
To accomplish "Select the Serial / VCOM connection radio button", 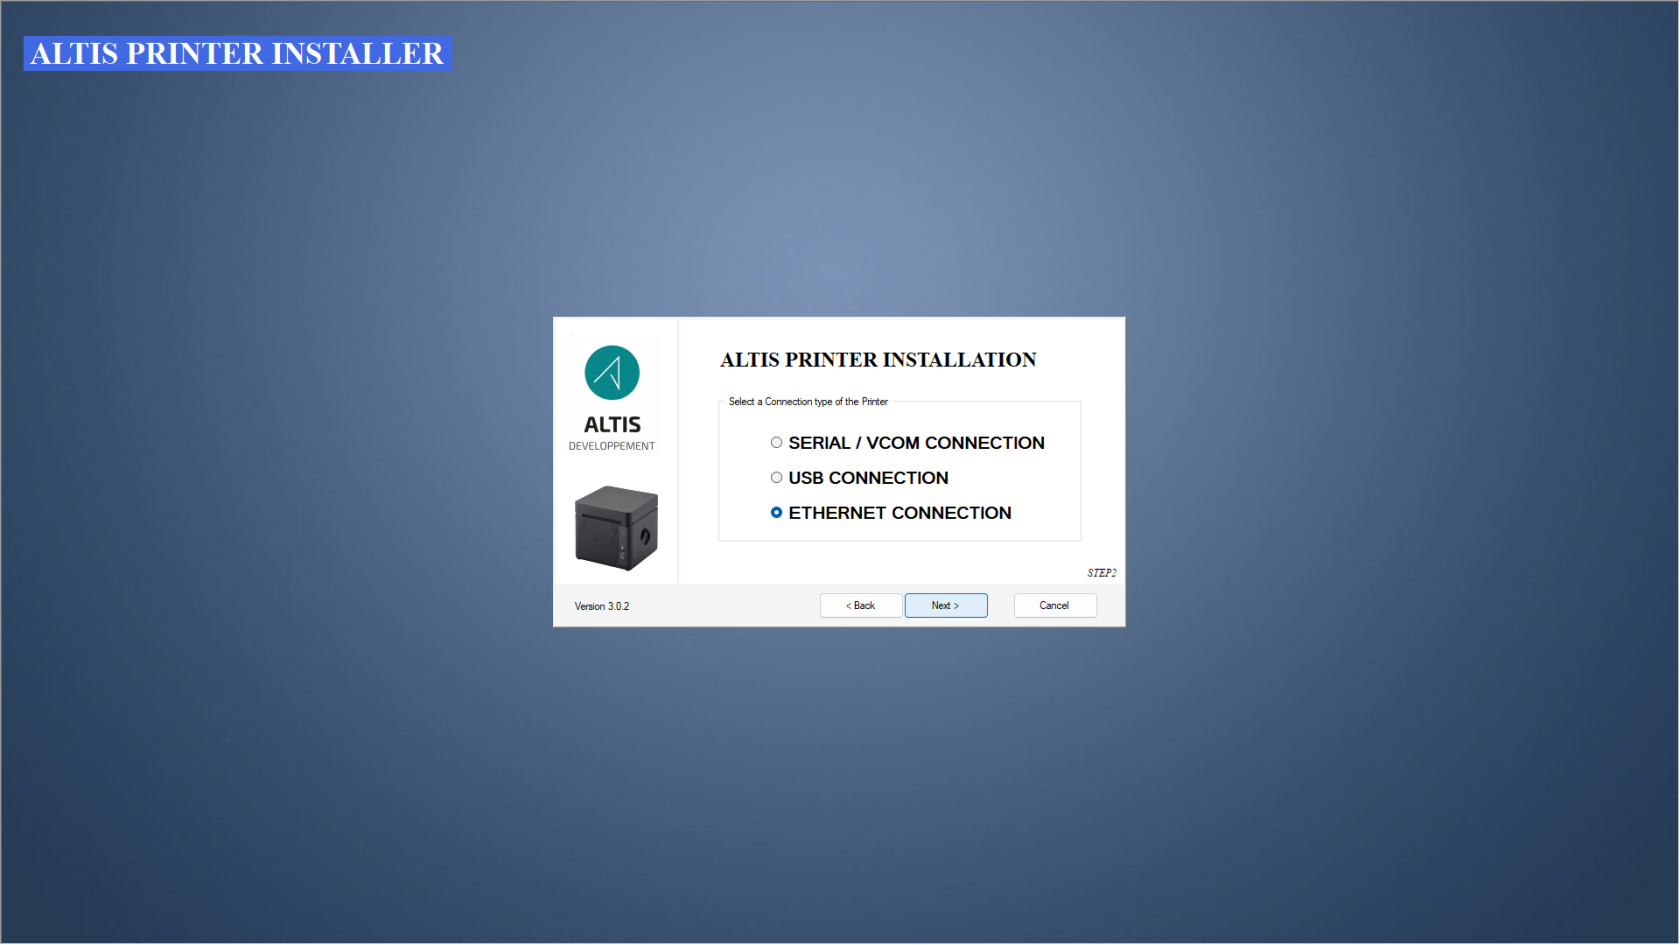I will [776, 443].
